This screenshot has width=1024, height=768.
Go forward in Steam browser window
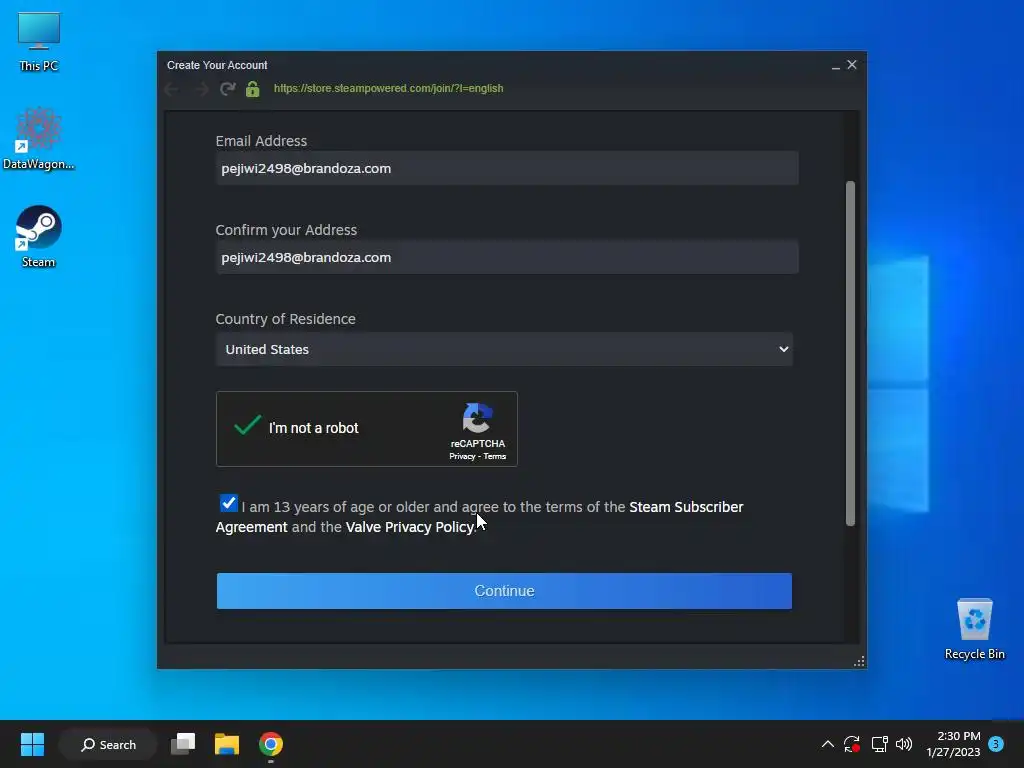[201, 89]
